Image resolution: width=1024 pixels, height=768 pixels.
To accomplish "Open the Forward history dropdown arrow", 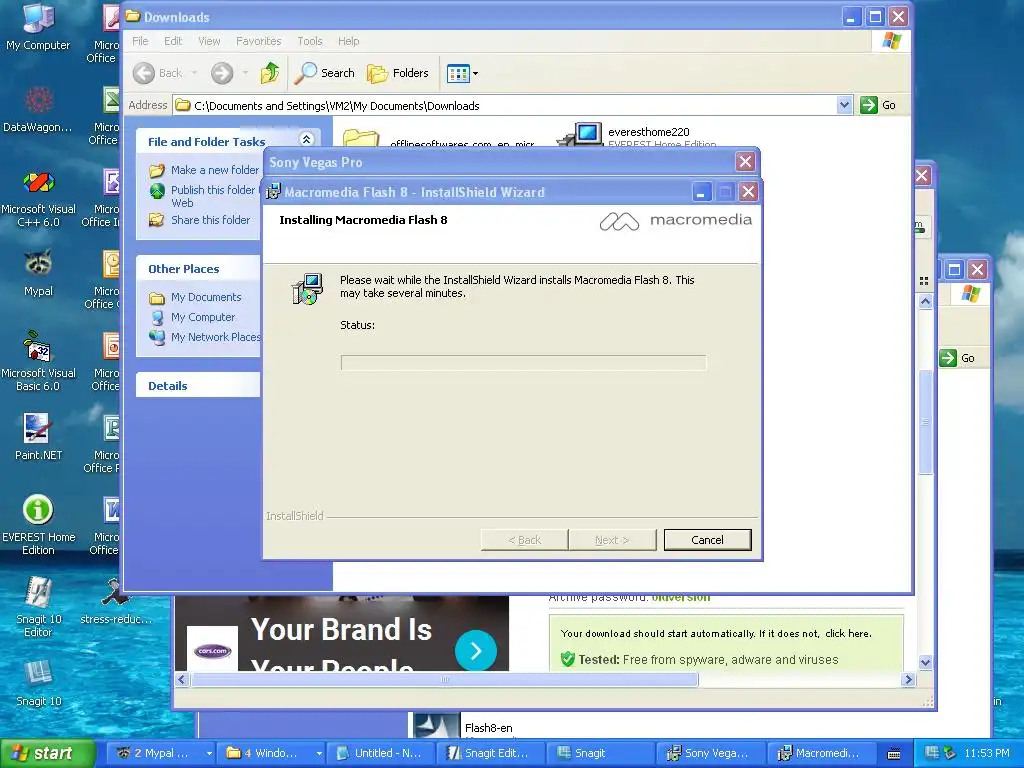I will [x=246, y=73].
